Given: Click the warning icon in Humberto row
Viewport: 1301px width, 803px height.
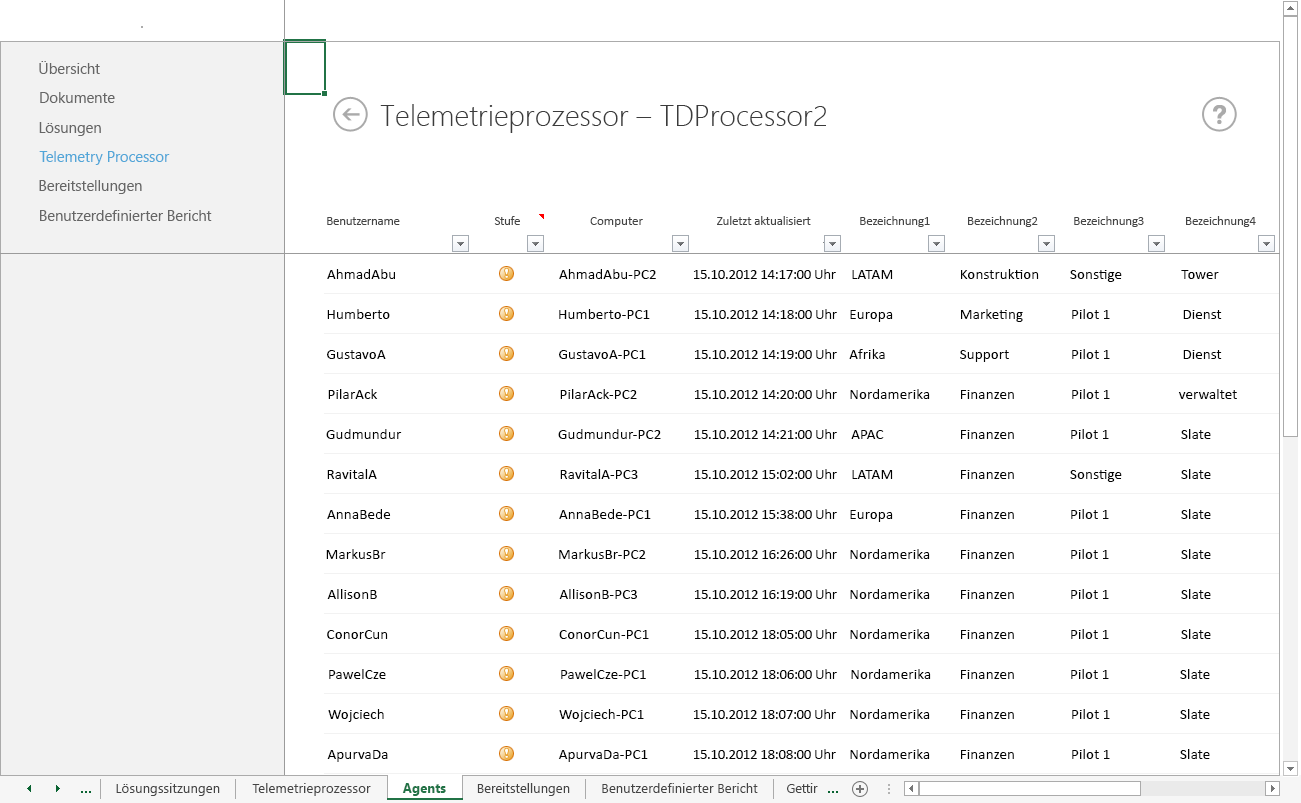Looking at the screenshot, I should point(506,314).
